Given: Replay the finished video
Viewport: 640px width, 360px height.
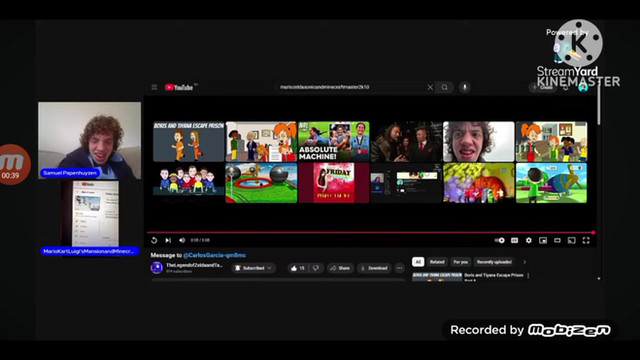Looking at the screenshot, I should (x=154, y=240).
